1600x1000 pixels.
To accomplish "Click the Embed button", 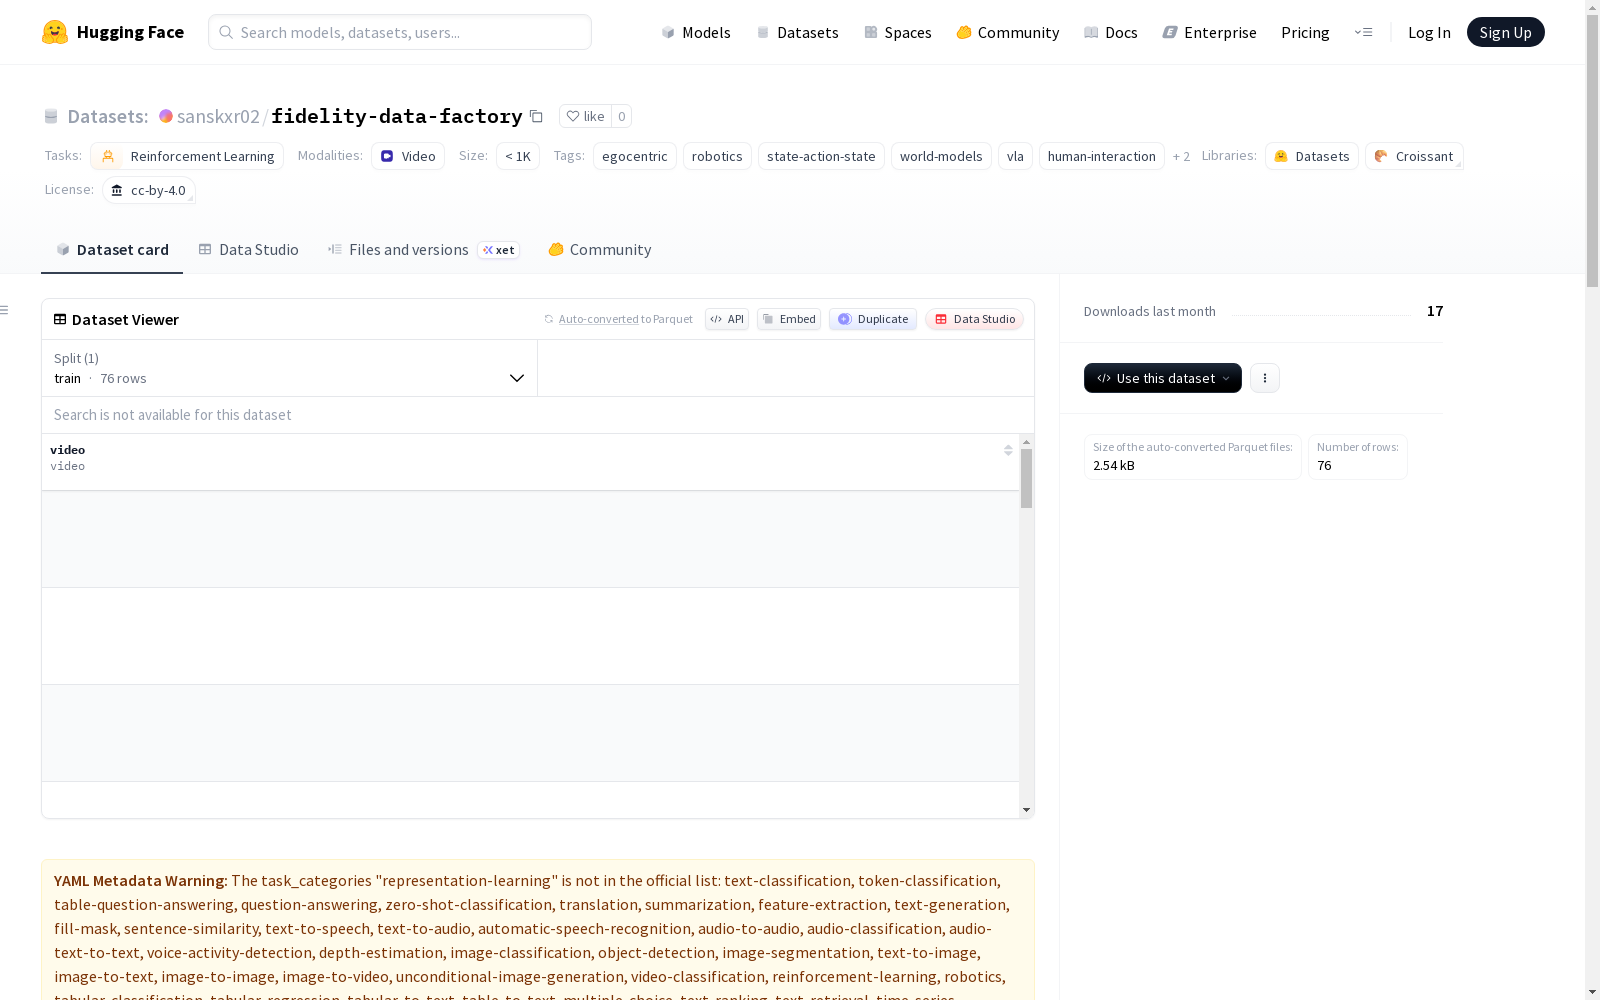I will pyautogui.click(x=789, y=319).
